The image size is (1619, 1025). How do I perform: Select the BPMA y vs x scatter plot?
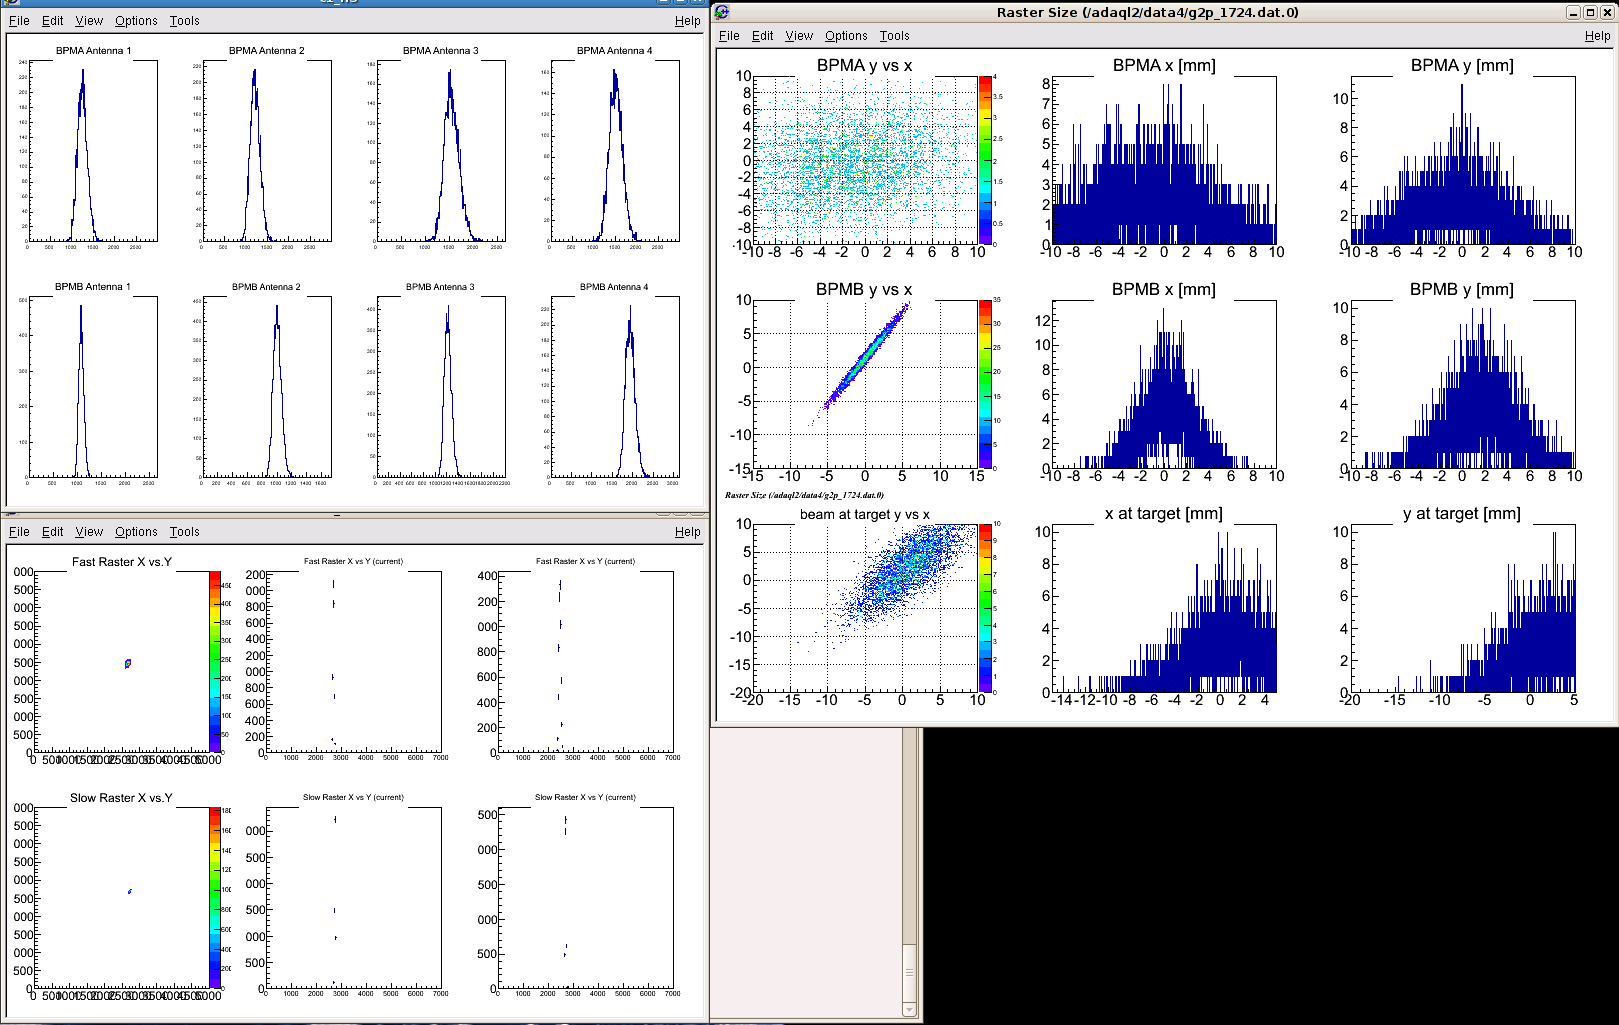tap(865, 160)
